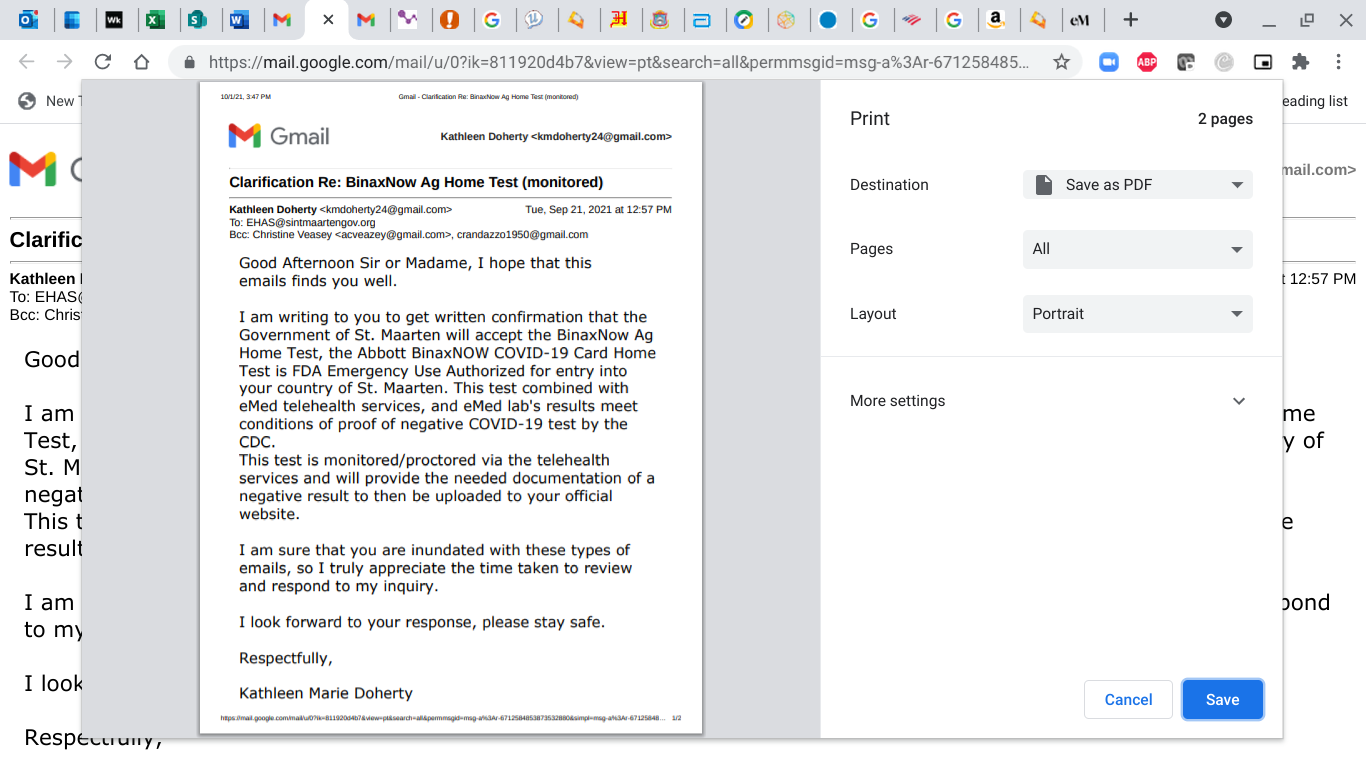Open the eM (eMed) browser tab
1366x768 pixels.
[x=1079, y=19]
